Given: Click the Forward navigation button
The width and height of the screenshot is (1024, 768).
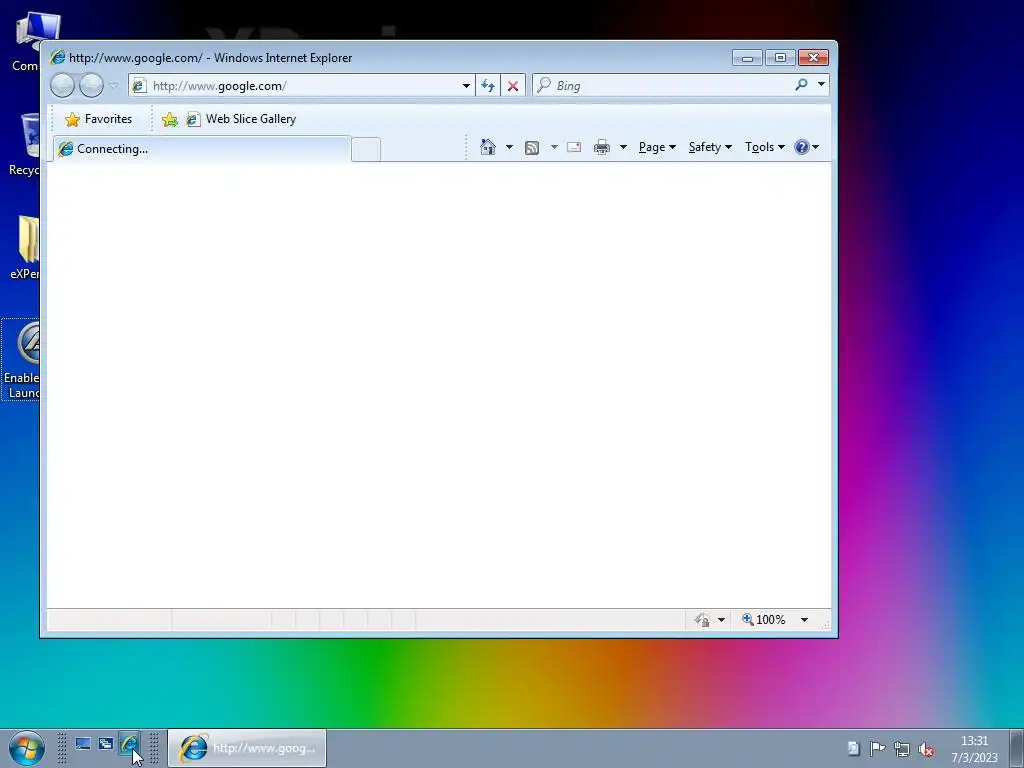Looking at the screenshot, I should coord(91,86).
